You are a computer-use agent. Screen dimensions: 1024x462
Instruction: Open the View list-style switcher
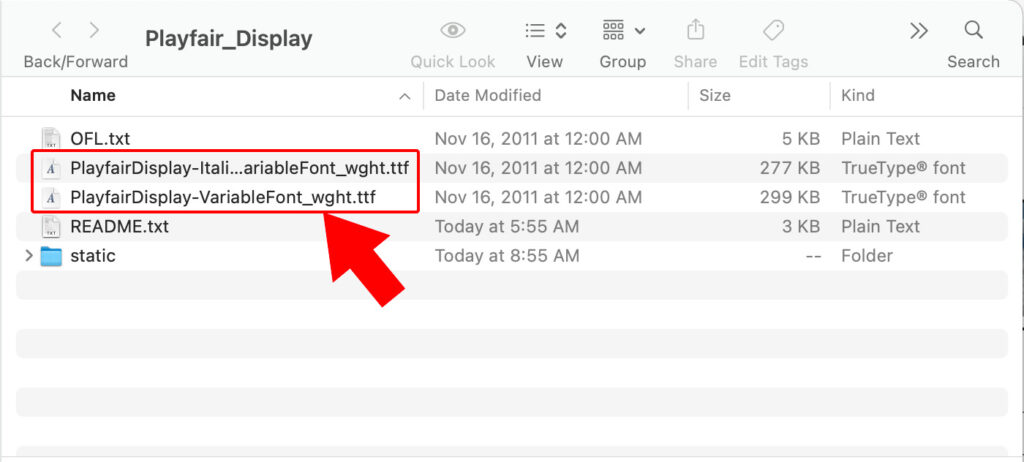[x=545, y=31]
